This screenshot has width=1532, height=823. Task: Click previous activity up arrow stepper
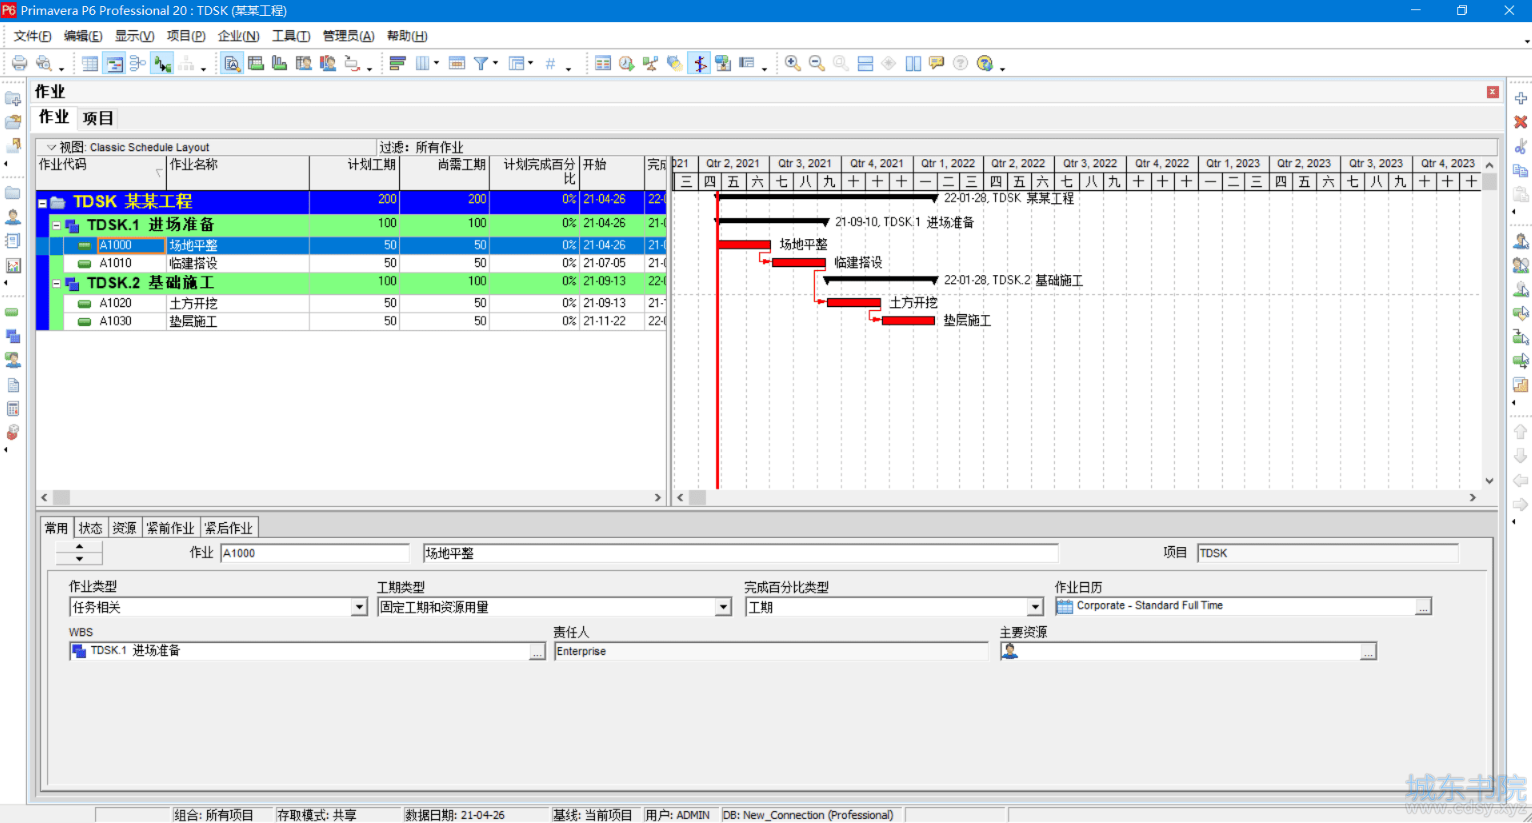coord(79,547)
